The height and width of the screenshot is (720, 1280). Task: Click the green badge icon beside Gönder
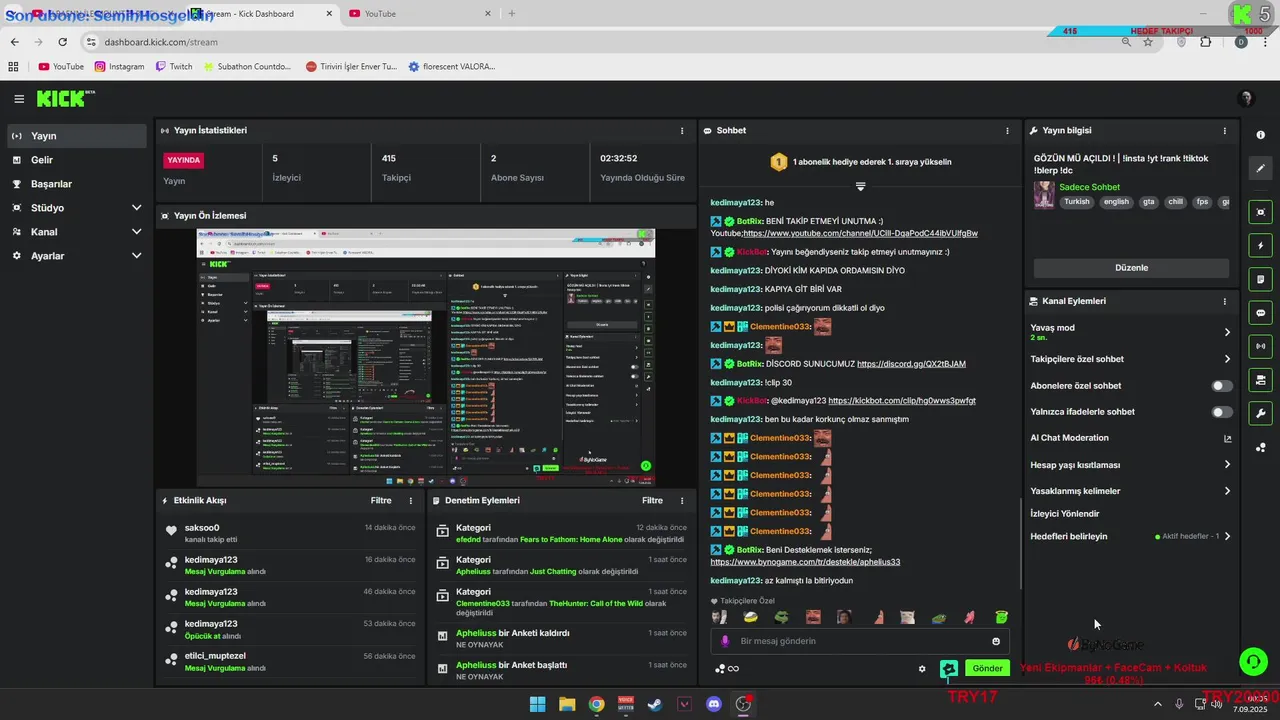coord(949,668)
